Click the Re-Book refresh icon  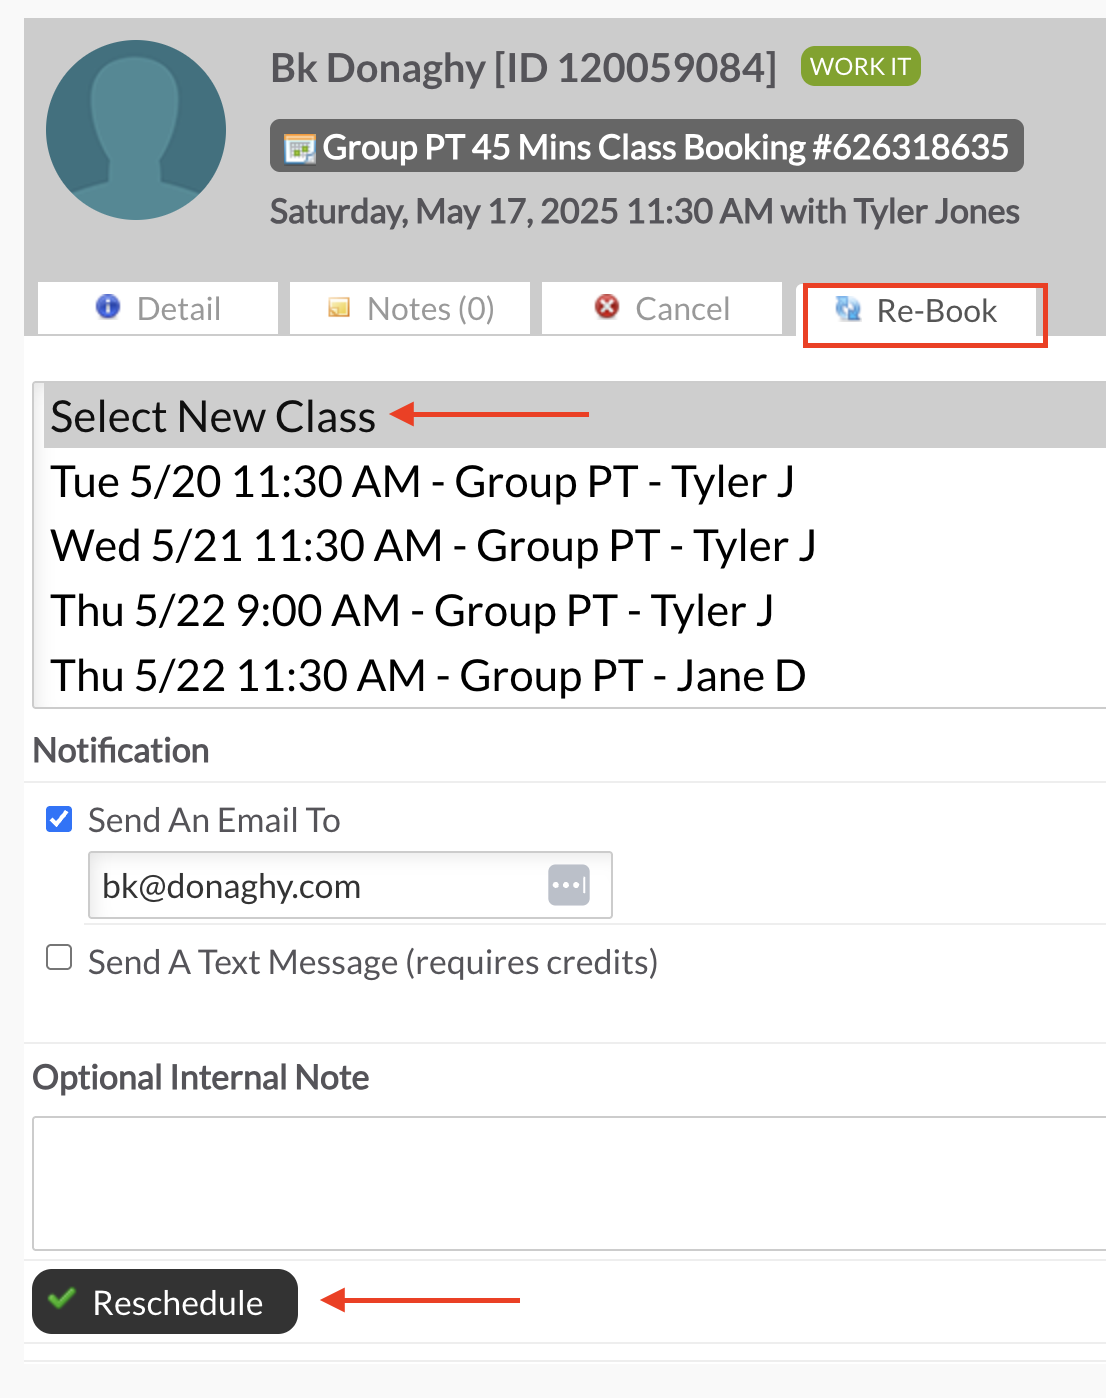coord(848,309)
